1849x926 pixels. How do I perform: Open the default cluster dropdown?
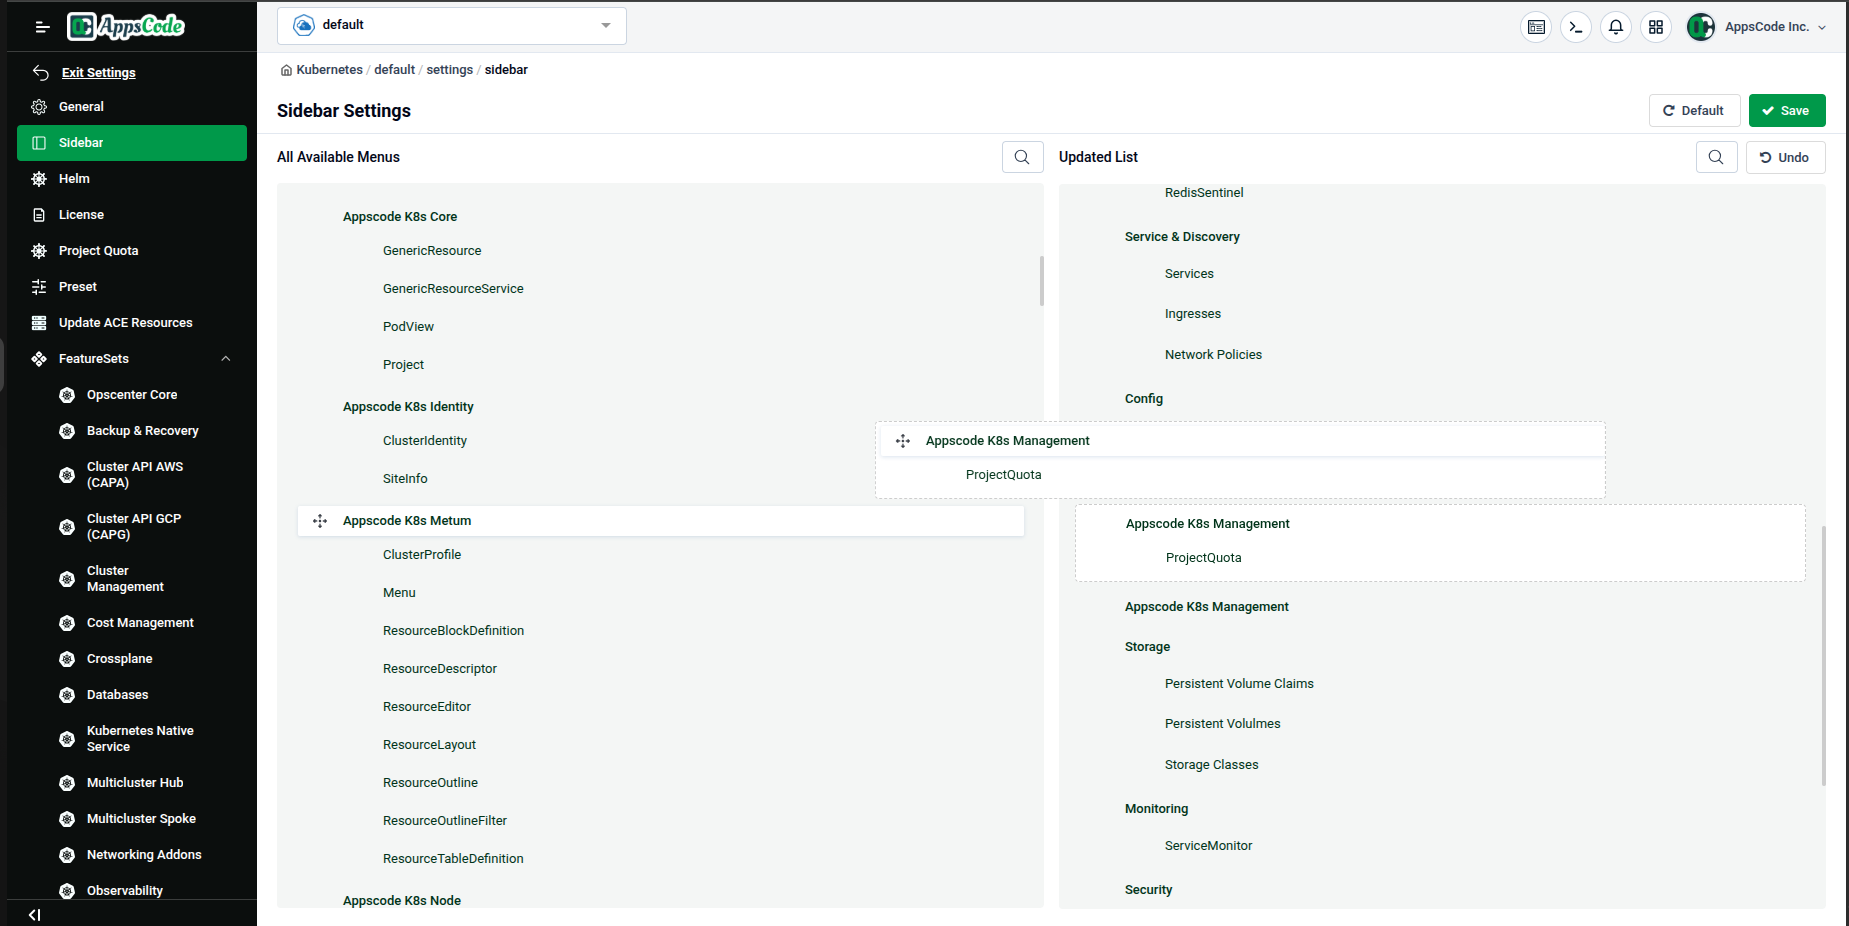pyautogui.click(x=451, y=25)
